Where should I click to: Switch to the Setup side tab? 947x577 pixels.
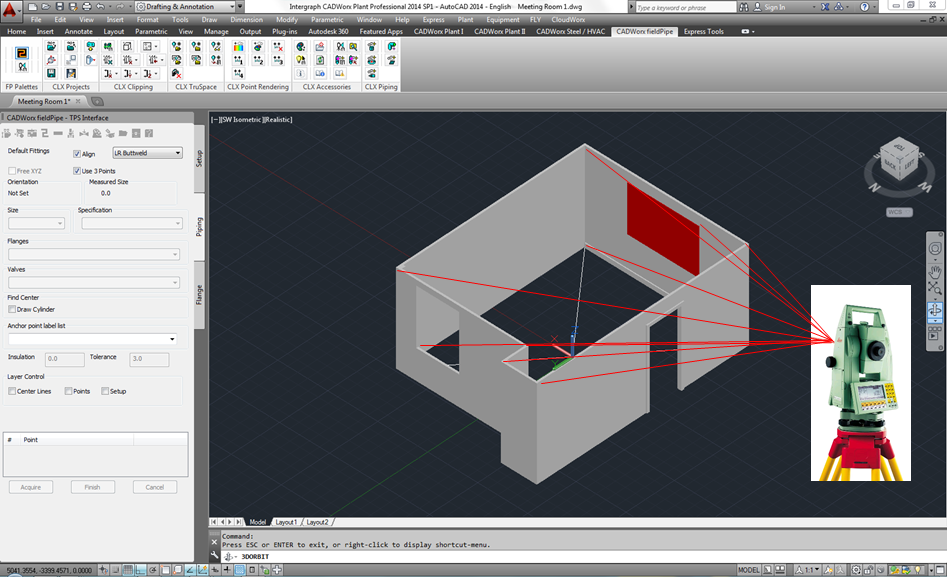[x=199, y=158]
